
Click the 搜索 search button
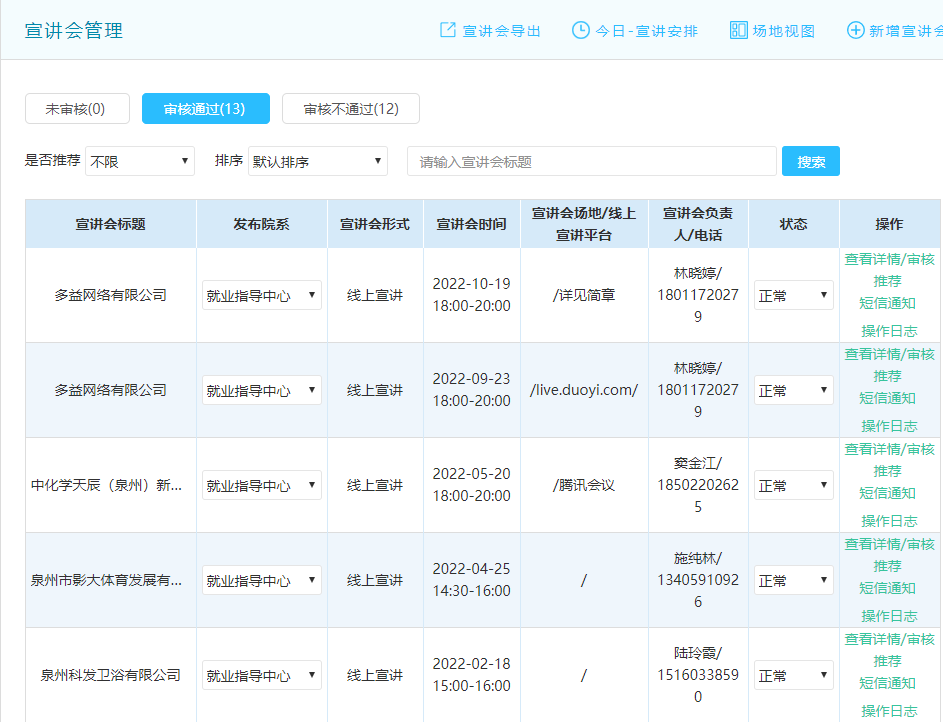tap(810, 161)
